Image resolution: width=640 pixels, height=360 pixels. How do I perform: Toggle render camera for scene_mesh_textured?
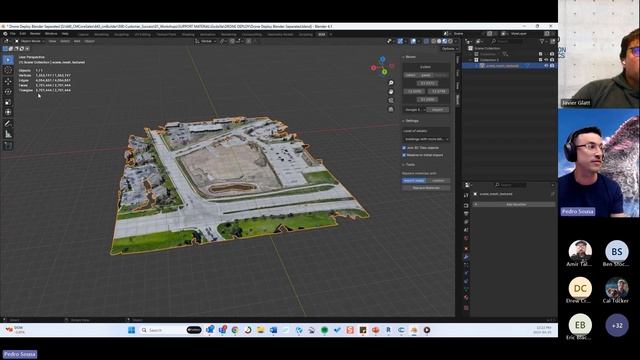pyautogui.click(x=552, y=66)
